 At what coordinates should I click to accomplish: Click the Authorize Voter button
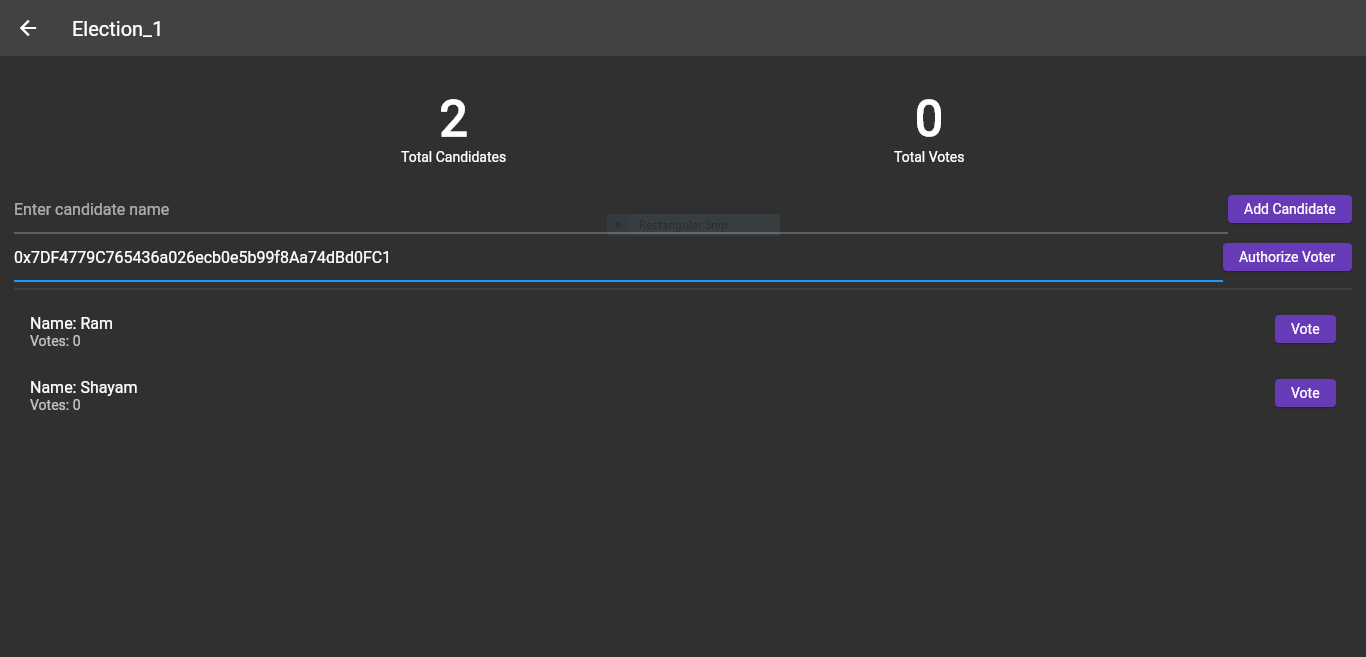pos(1287,257)
